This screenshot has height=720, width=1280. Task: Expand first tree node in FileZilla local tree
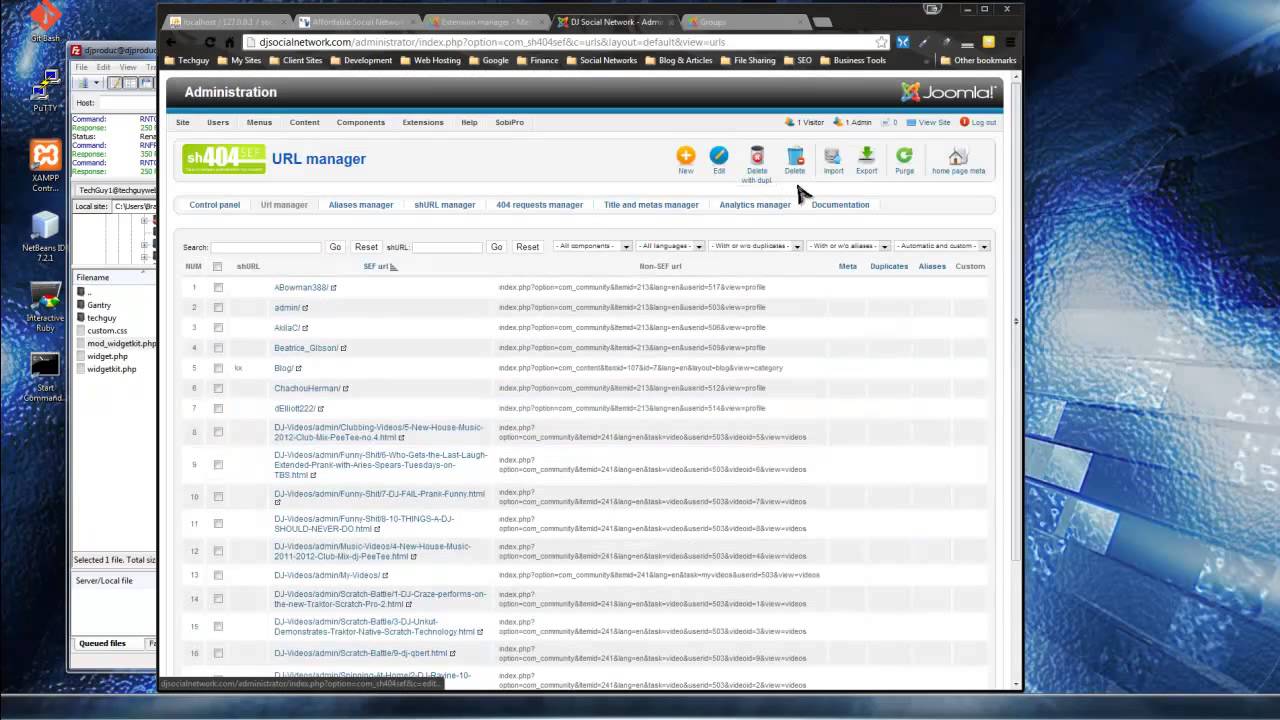pyautogui.click(x=144, y=221)
